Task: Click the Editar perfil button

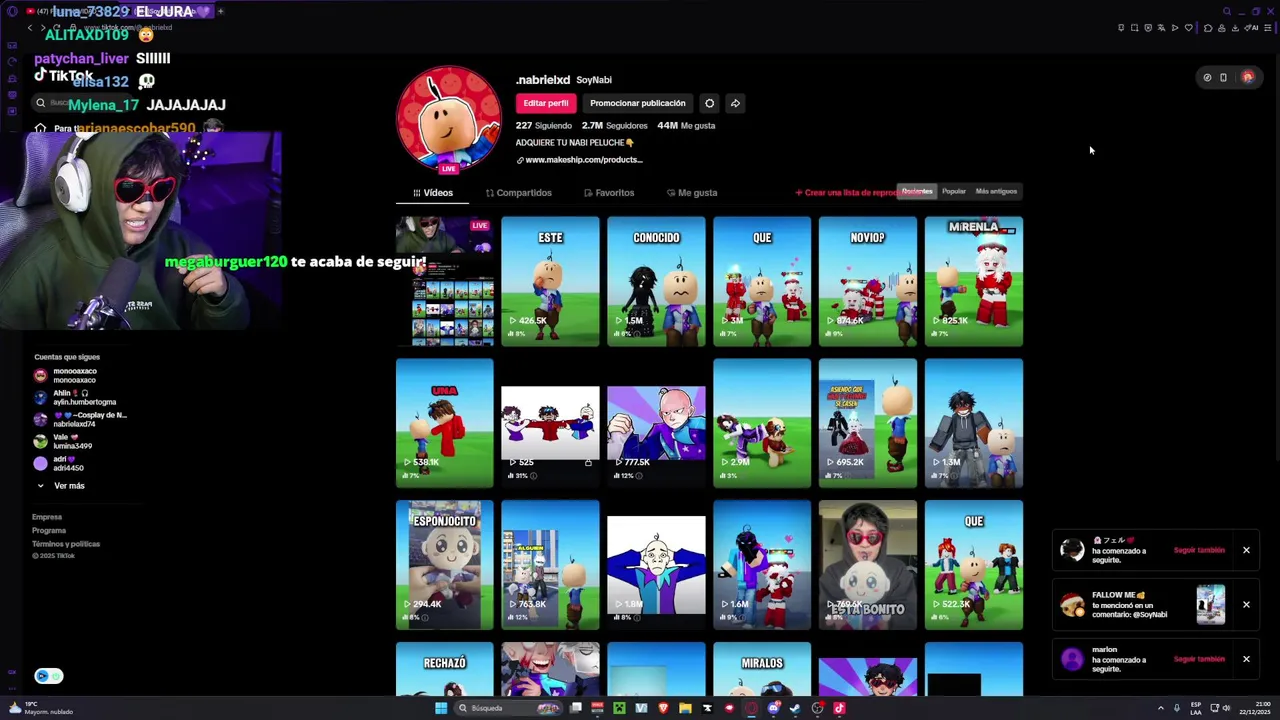Action: point(546,103)
